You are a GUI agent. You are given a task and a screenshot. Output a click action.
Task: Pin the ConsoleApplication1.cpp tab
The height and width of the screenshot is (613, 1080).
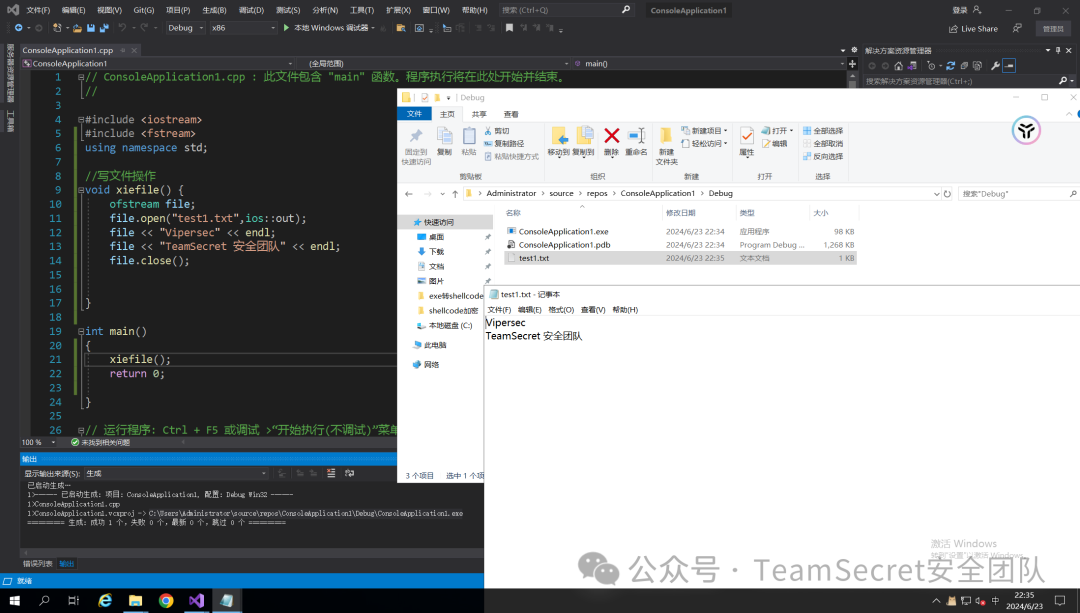click(123, 50)
